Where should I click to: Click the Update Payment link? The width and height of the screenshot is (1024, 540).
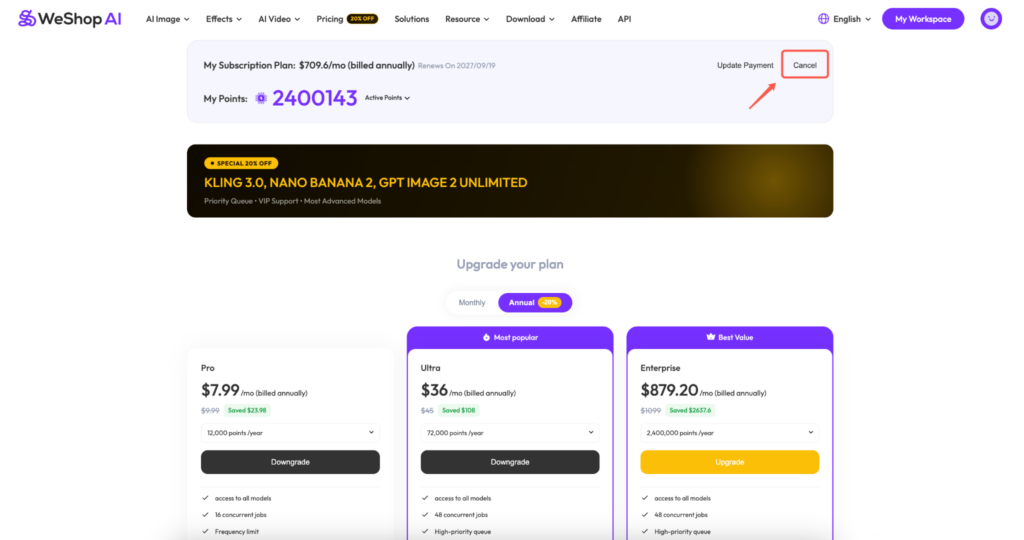tap(744, 65)
